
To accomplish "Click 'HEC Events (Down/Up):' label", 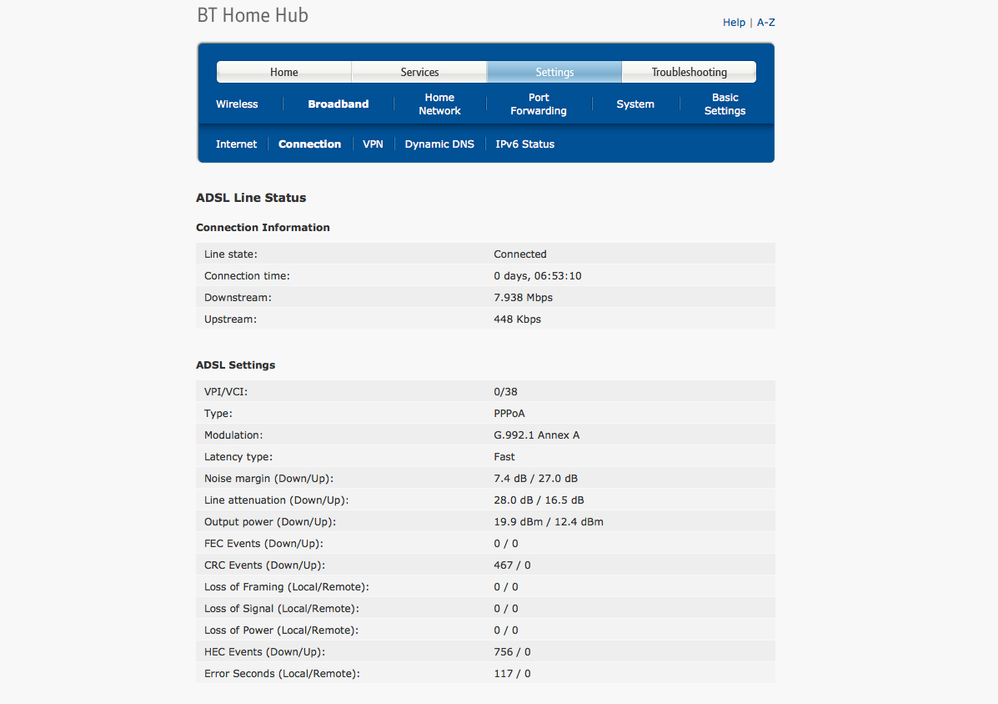I will tap(265, 651).
